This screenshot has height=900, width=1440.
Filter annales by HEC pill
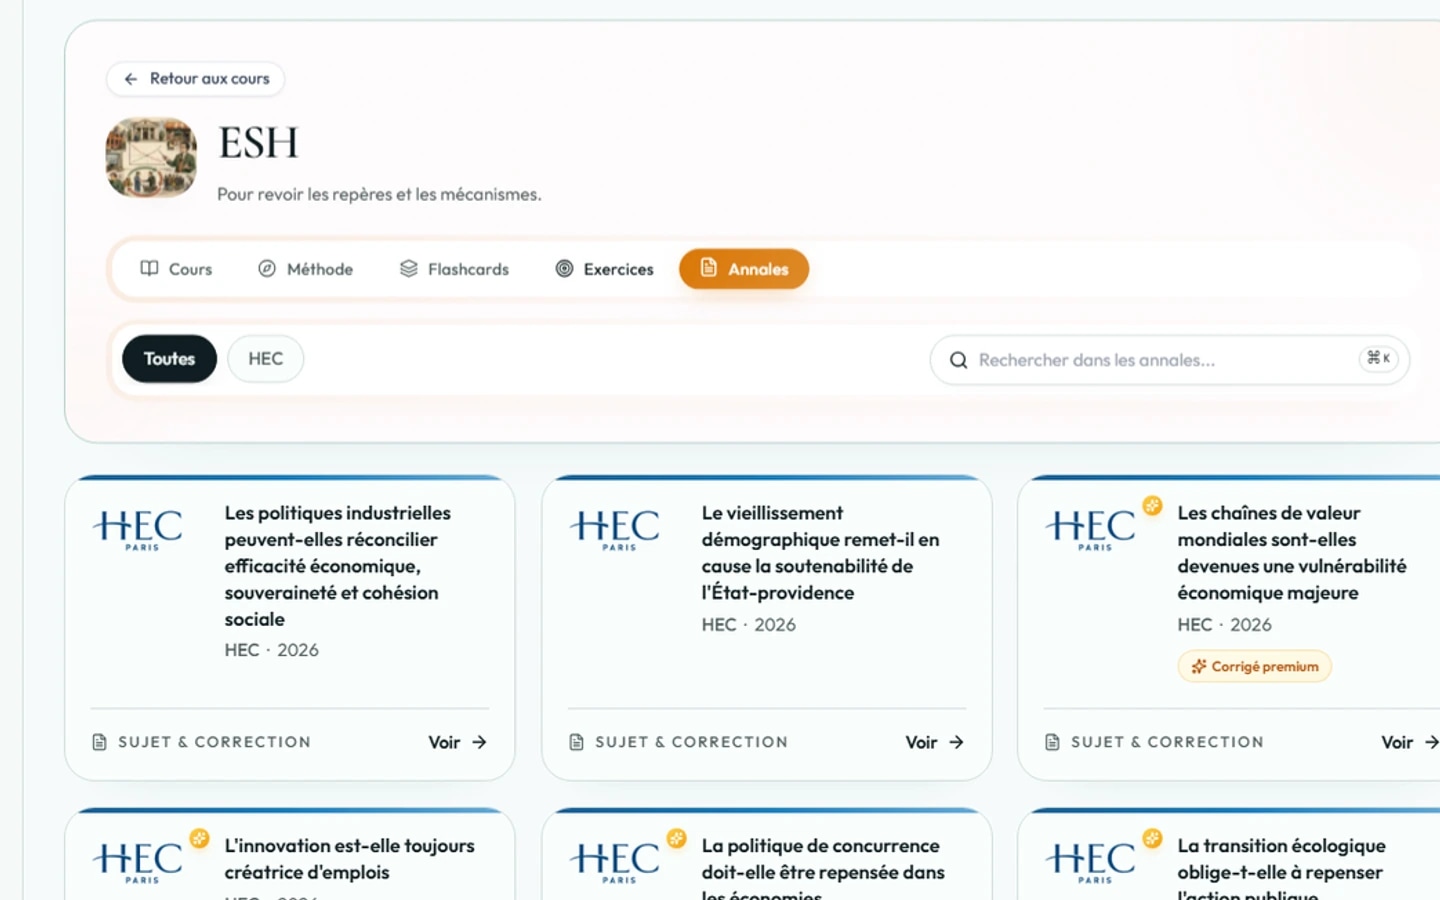tap(266, 359)
